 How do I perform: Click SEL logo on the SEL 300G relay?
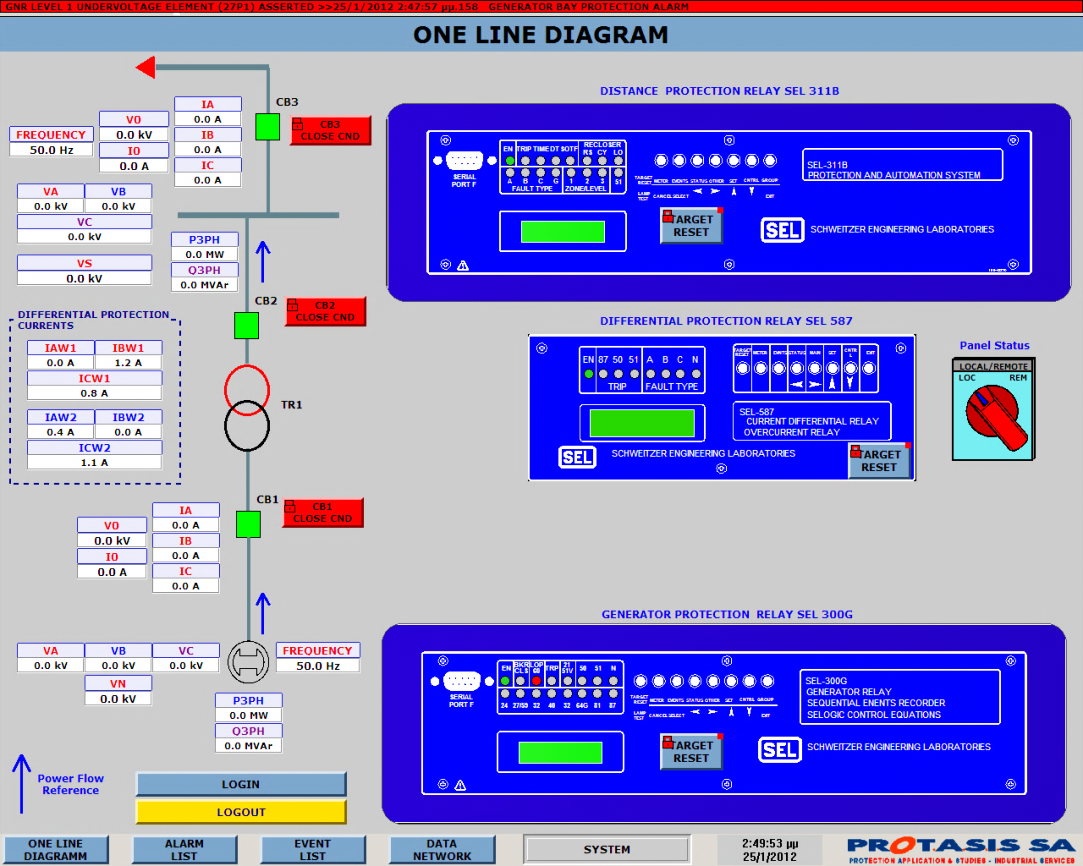[779, 749]
